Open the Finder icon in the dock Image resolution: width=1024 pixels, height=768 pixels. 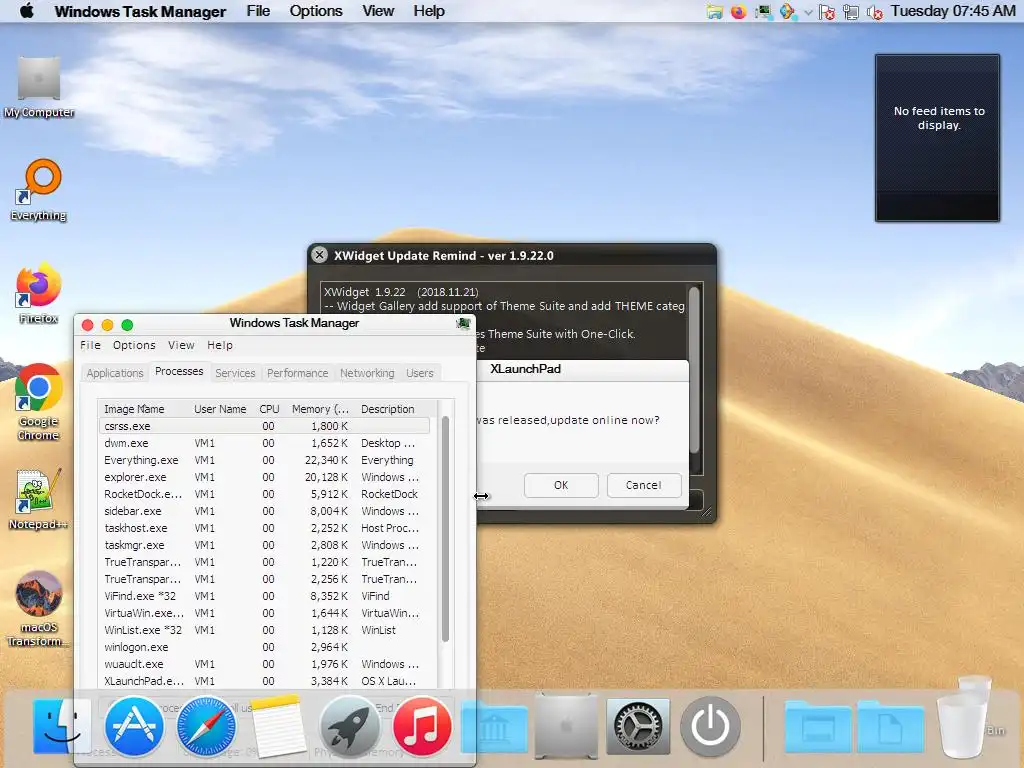coord(62,726)
